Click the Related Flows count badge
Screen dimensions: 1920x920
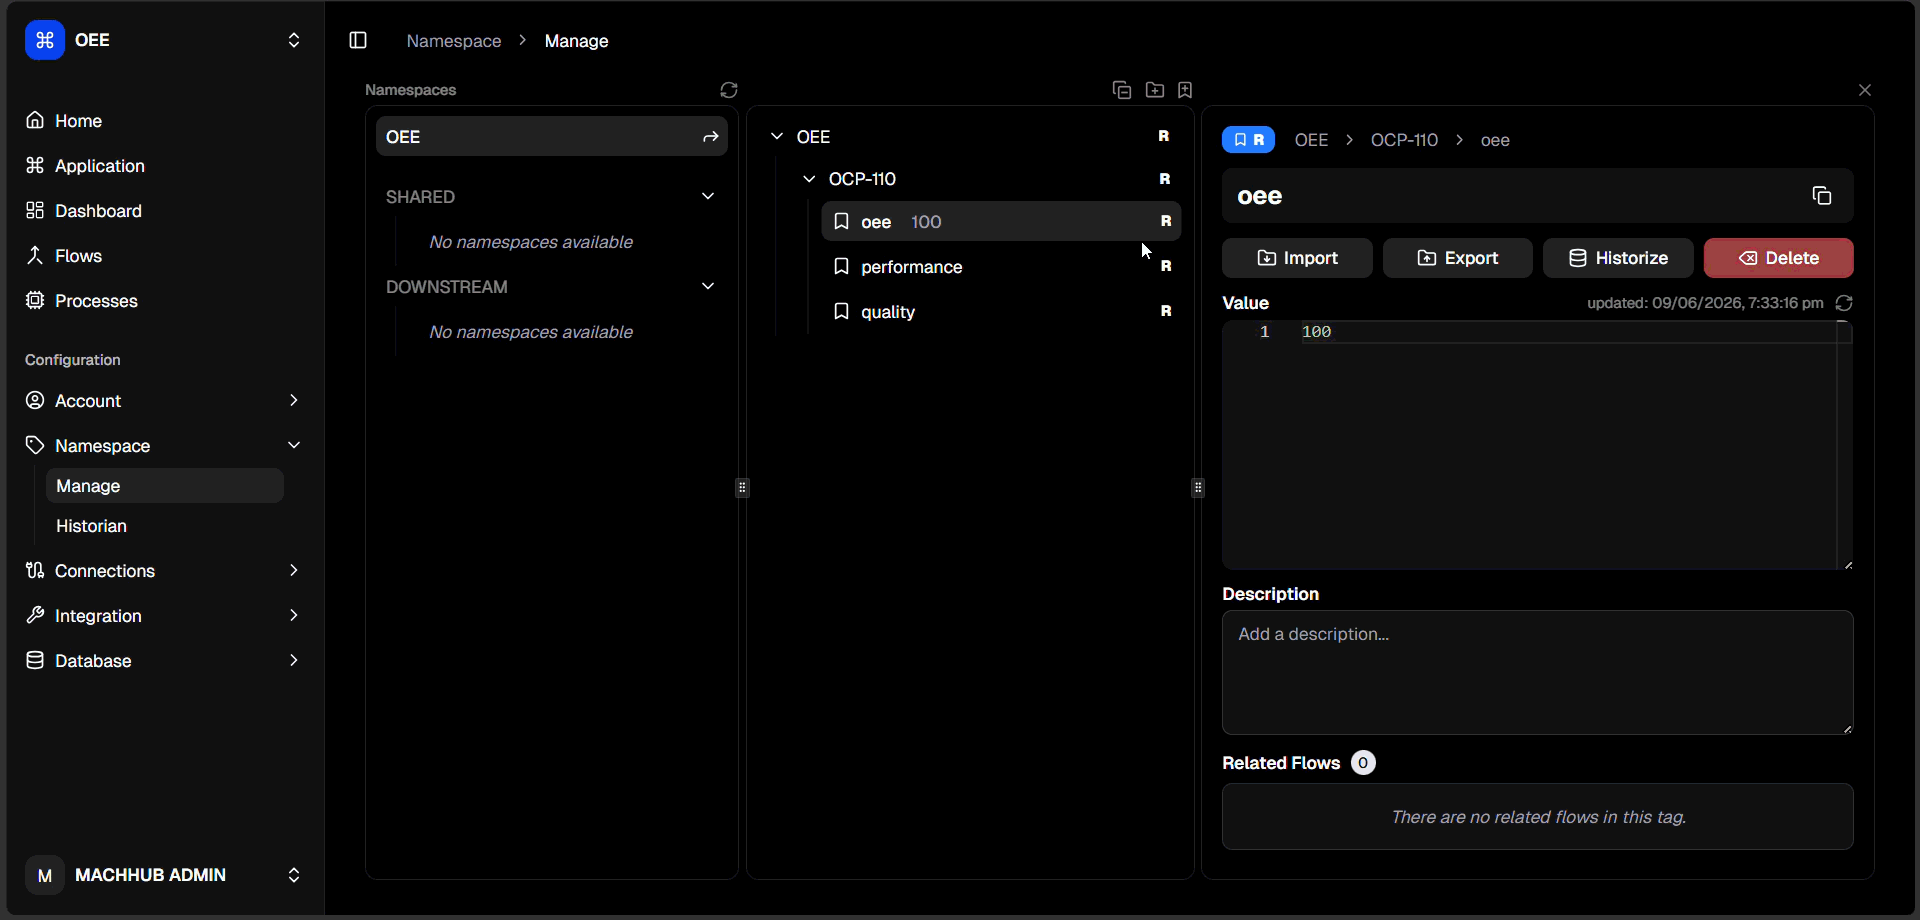1363,763
